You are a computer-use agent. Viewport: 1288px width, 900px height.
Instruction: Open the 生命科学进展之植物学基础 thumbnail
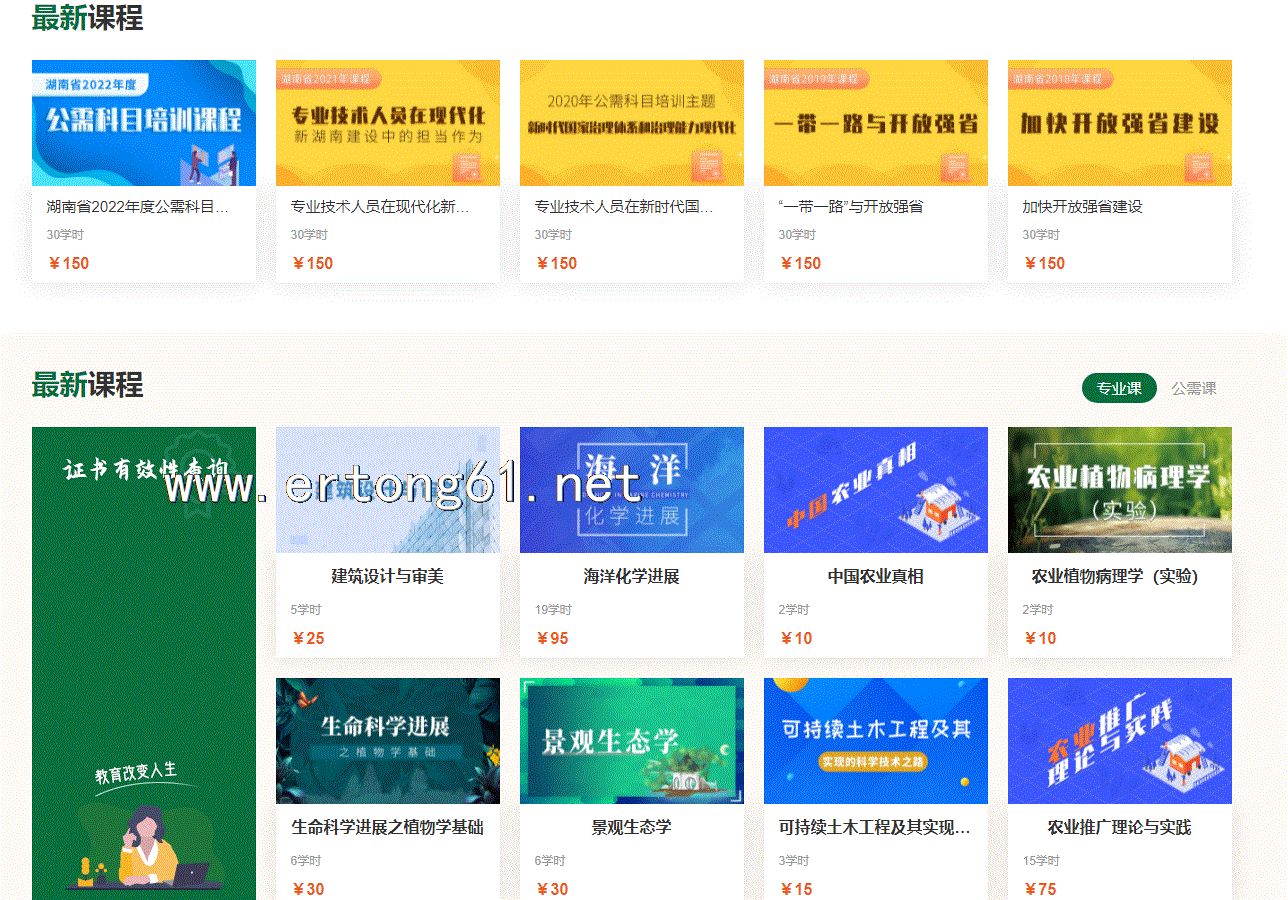coord(388,741)
